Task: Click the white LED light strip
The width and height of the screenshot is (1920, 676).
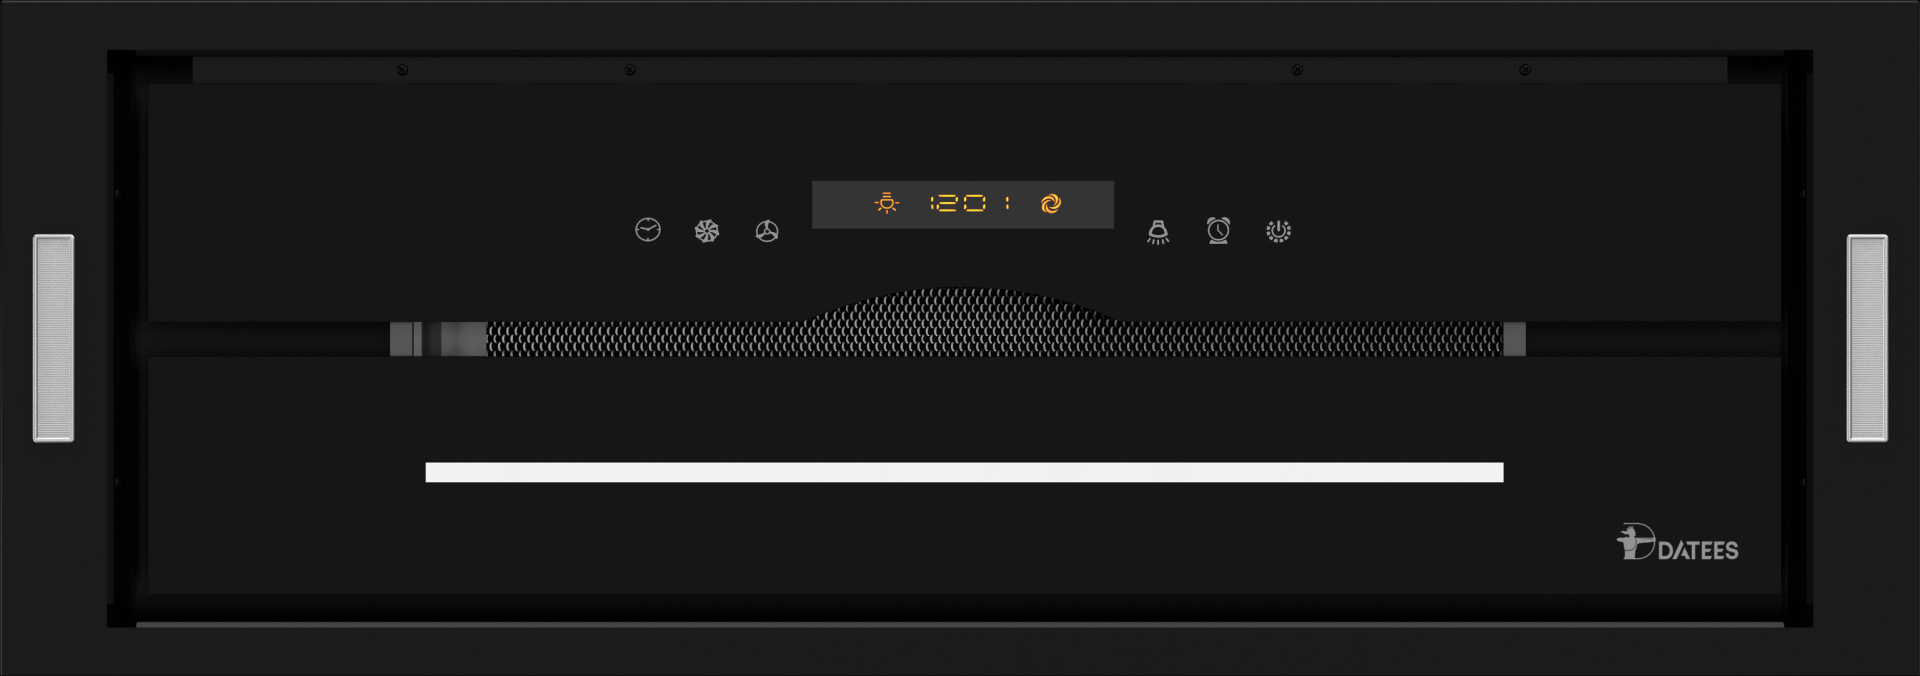Action: point(964,472)
